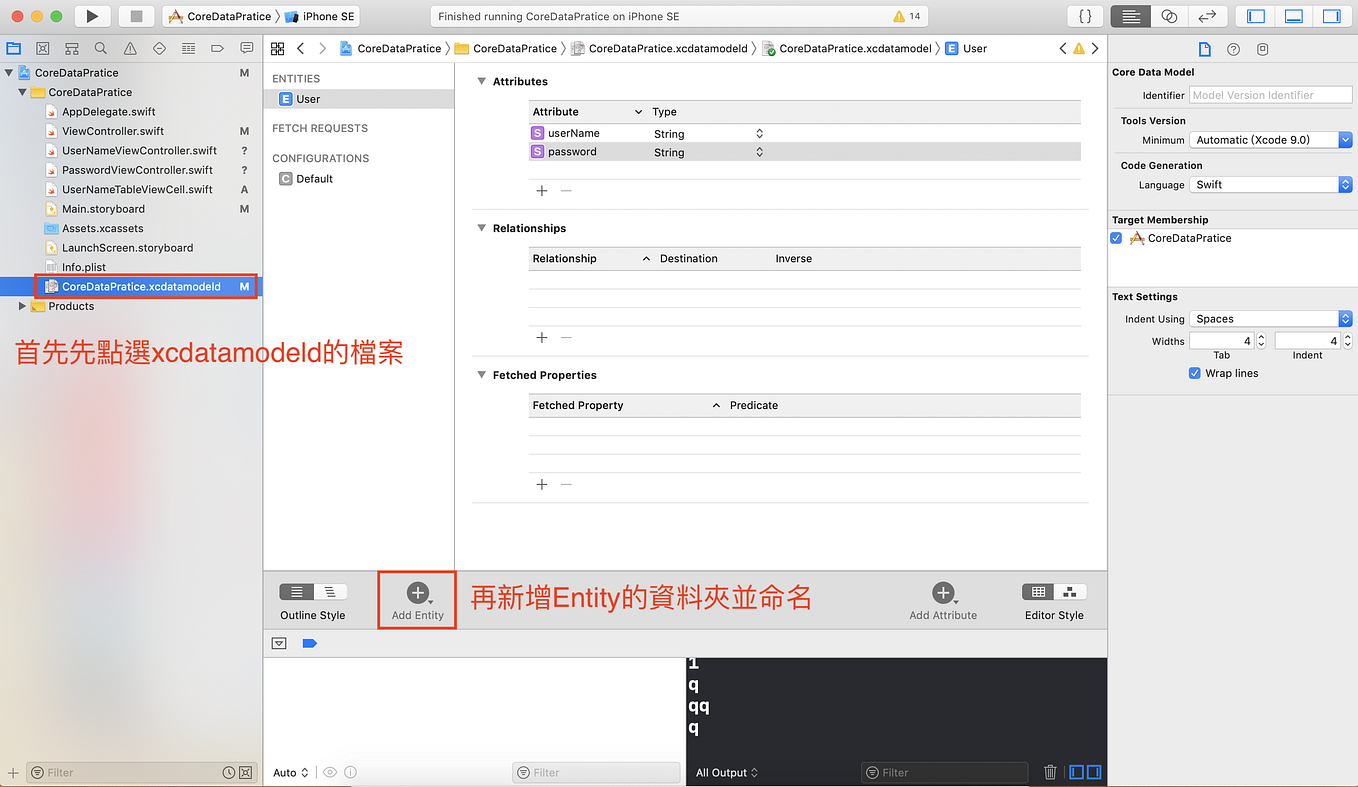Enable Wrap lines in Text Settings
The image size is (1358, 787).
point(1194,373)
